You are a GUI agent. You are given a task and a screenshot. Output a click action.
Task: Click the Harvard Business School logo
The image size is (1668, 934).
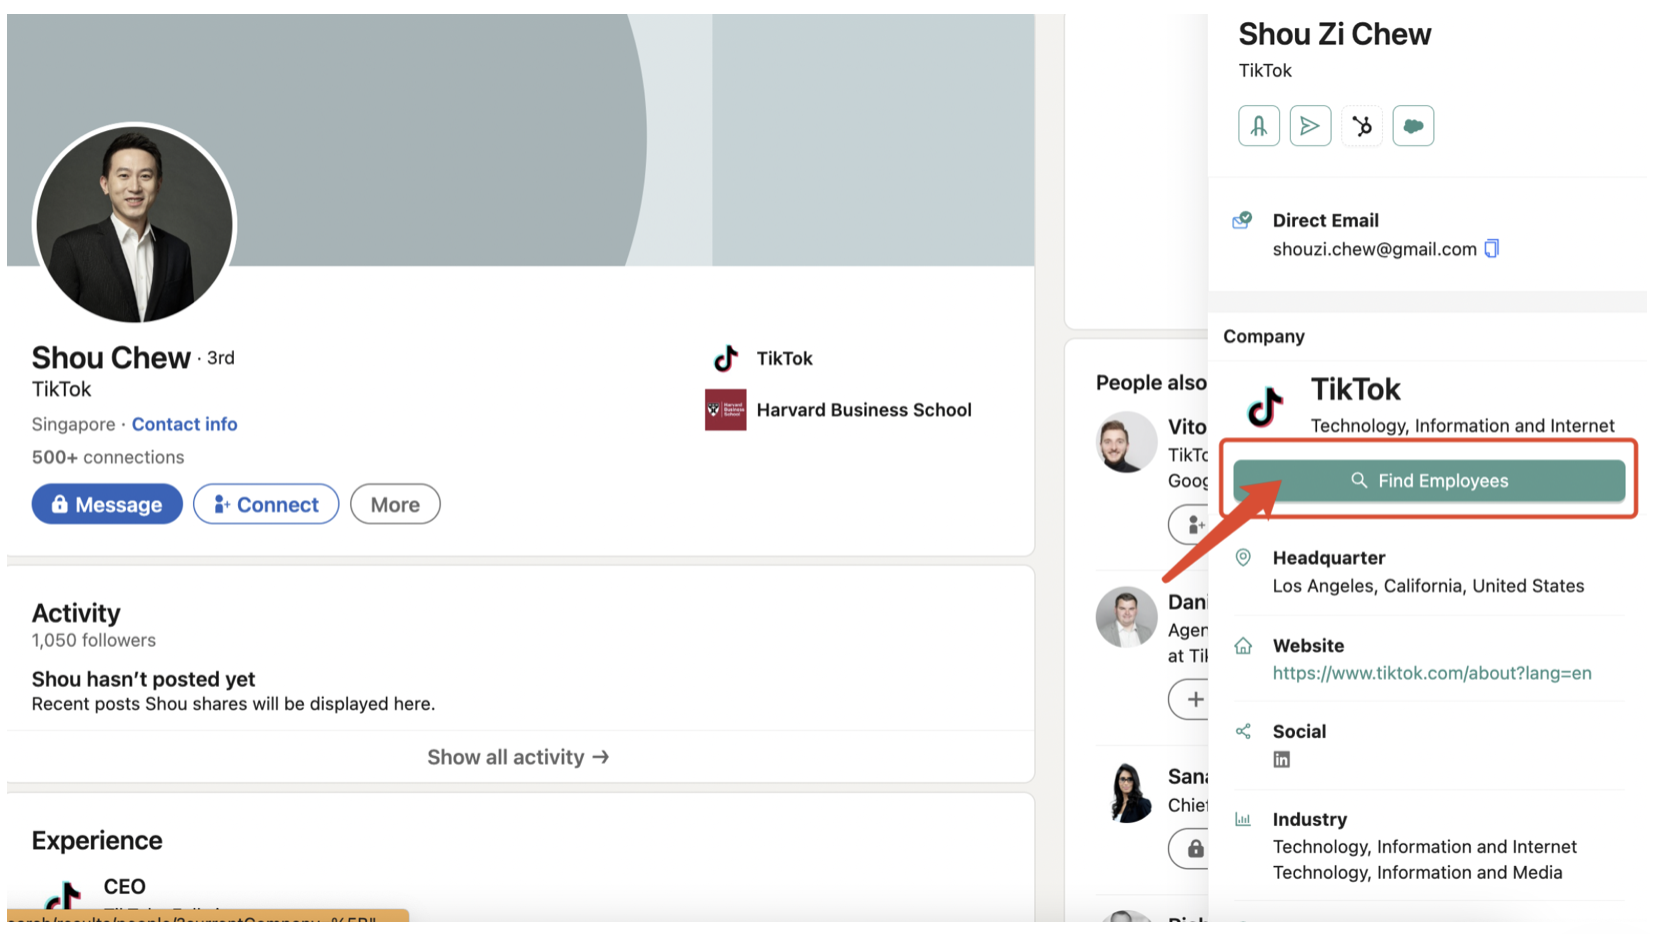point(725,410)
